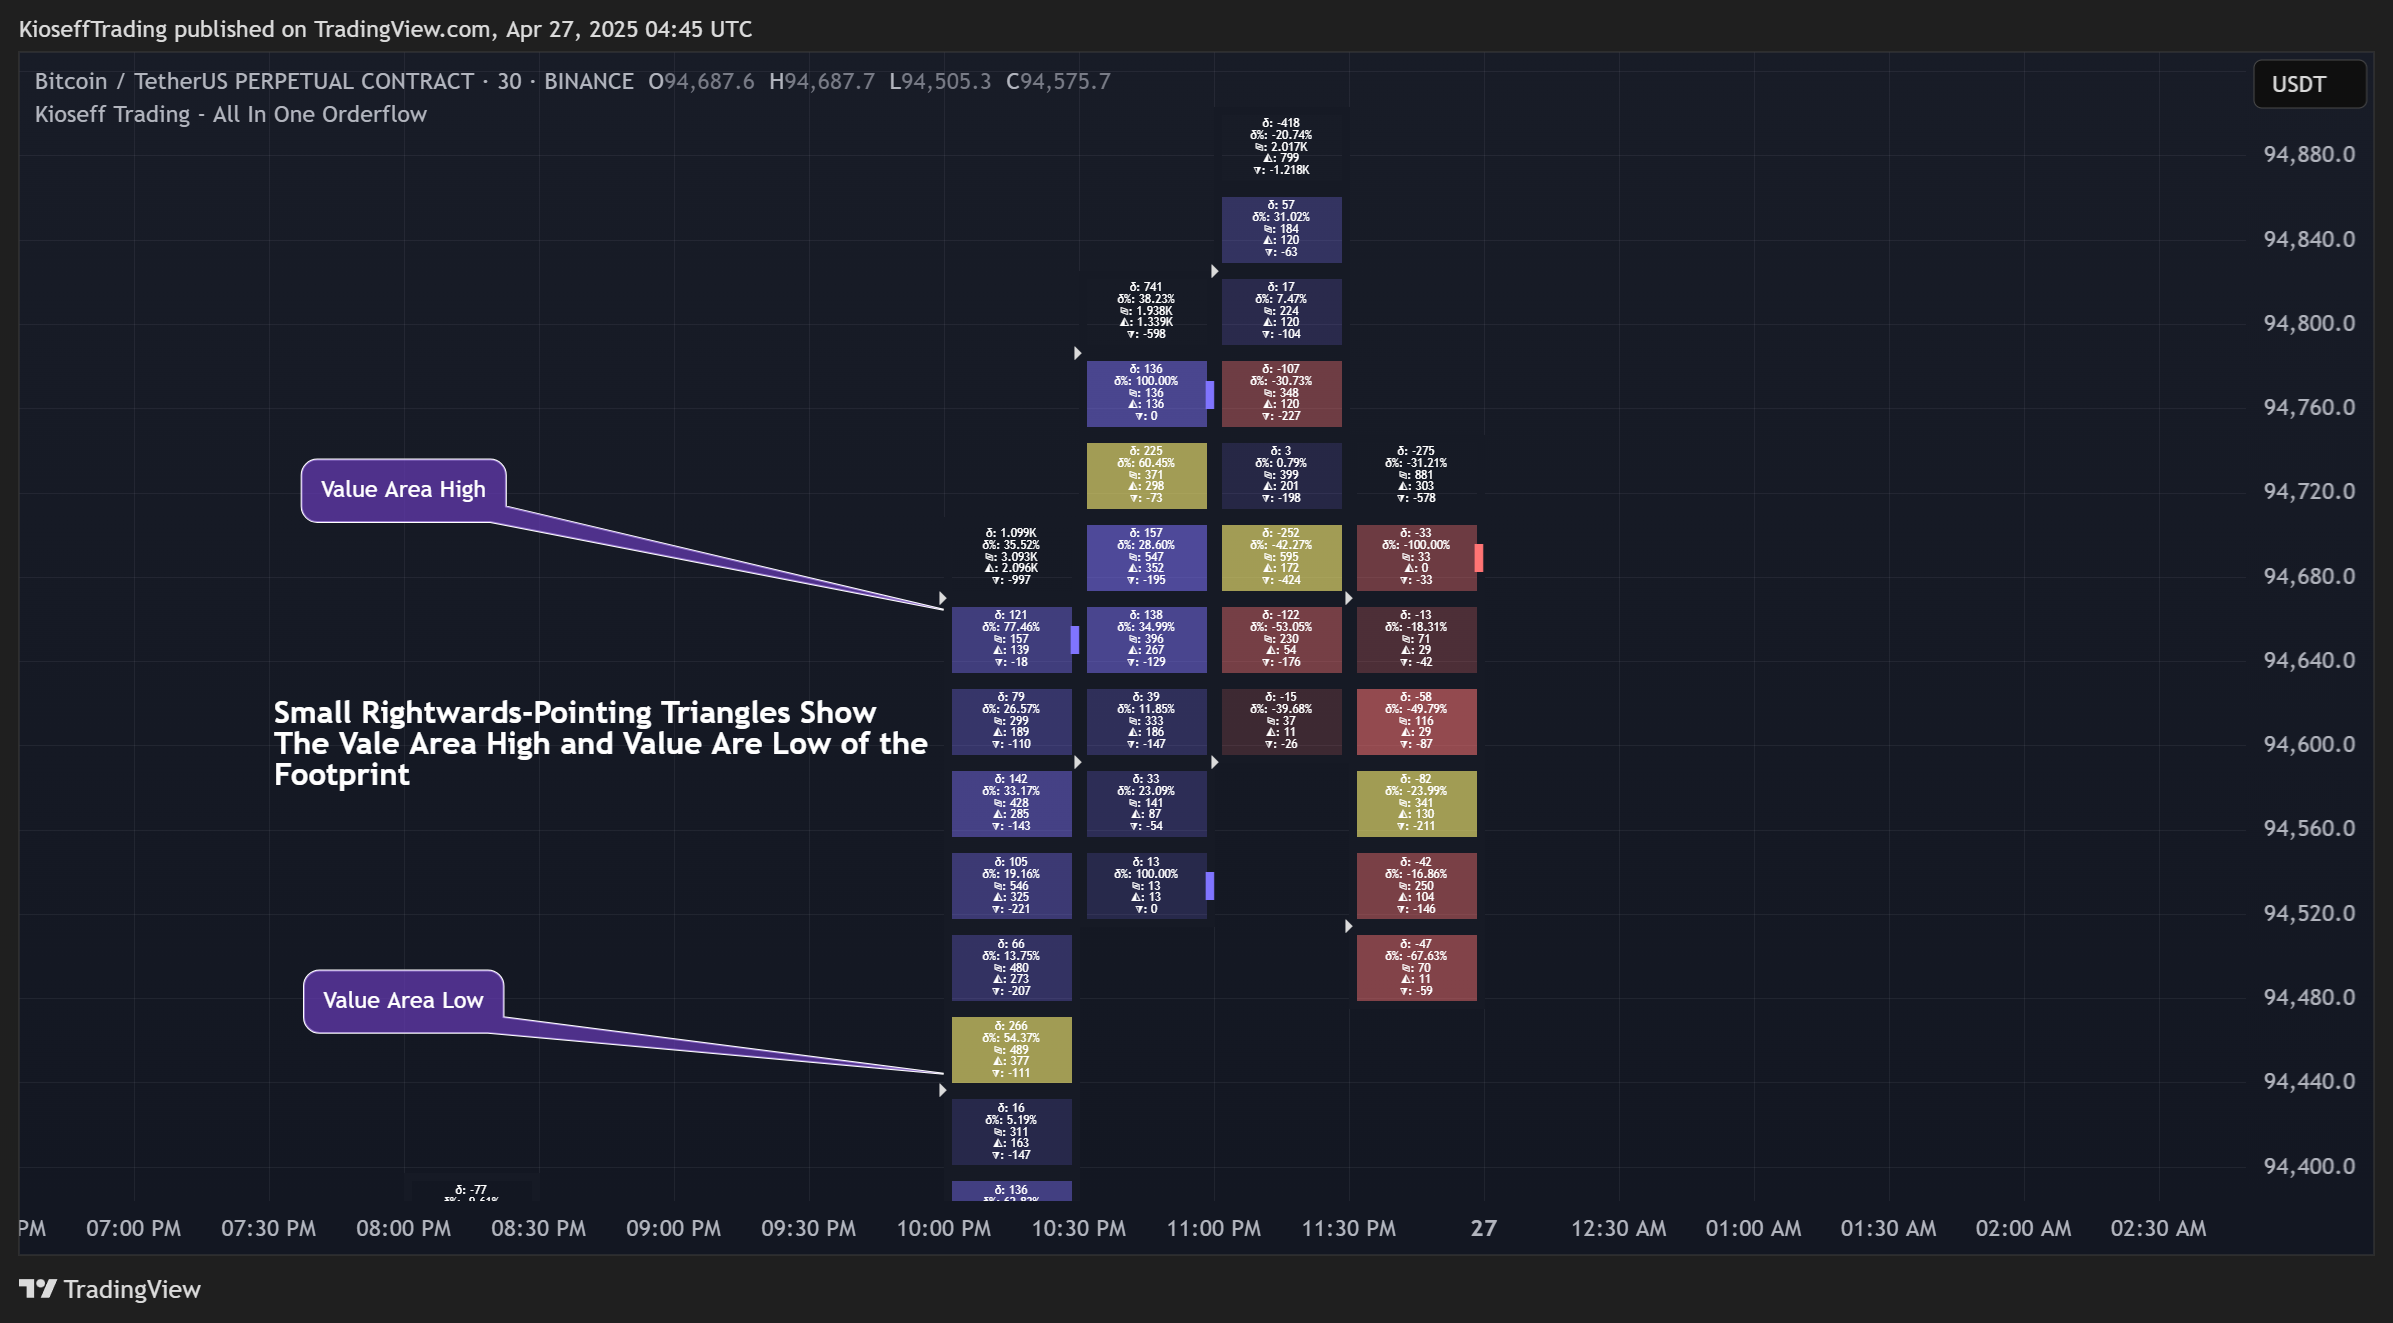Click the triangle marker left of the δ: -13 cell
Viewport: 2393px width, 1323px height.
1348,598
